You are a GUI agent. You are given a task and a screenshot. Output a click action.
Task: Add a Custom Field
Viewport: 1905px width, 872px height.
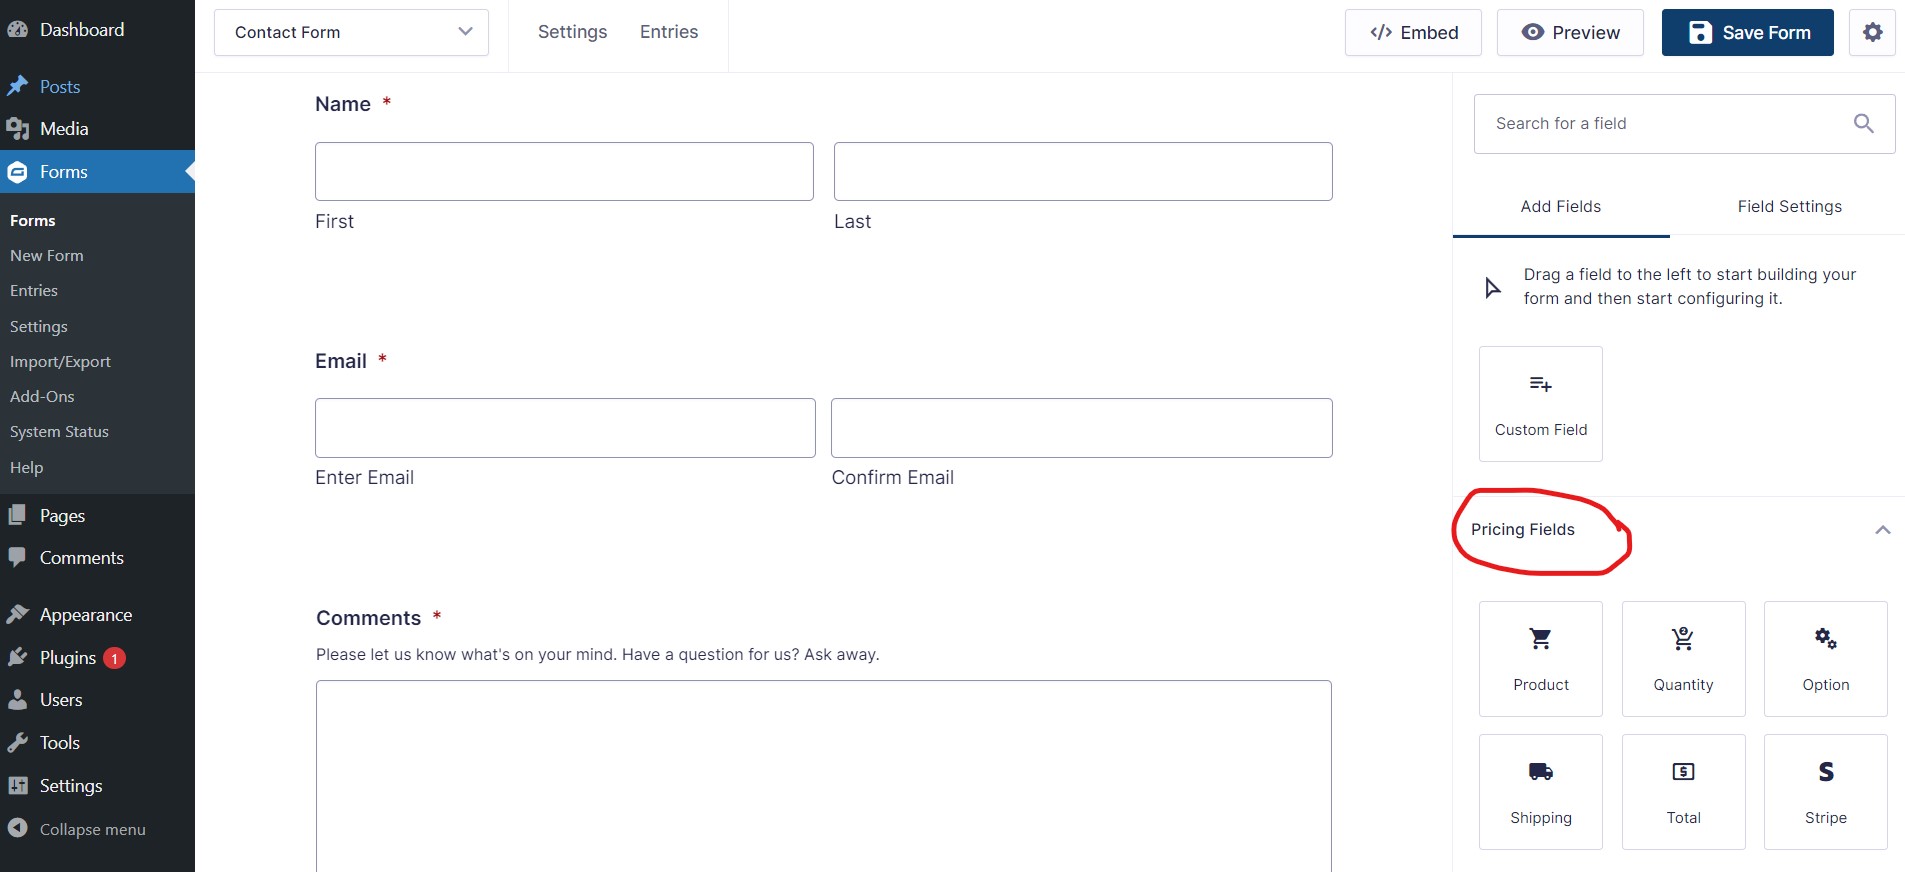[x=1540, y=404]
